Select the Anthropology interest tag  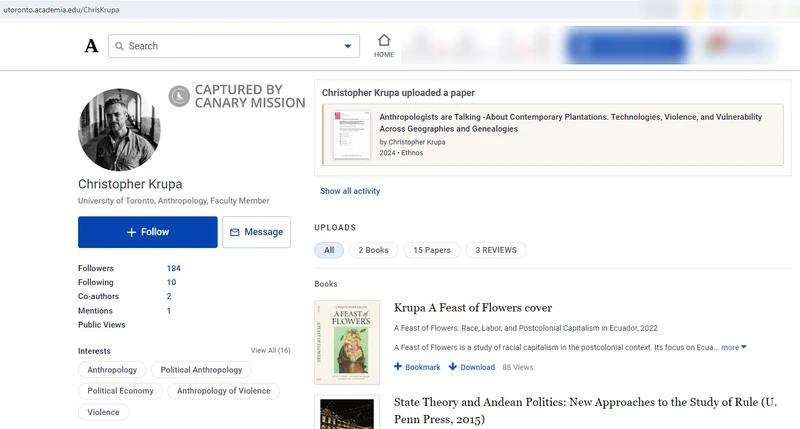coord(112,370)
